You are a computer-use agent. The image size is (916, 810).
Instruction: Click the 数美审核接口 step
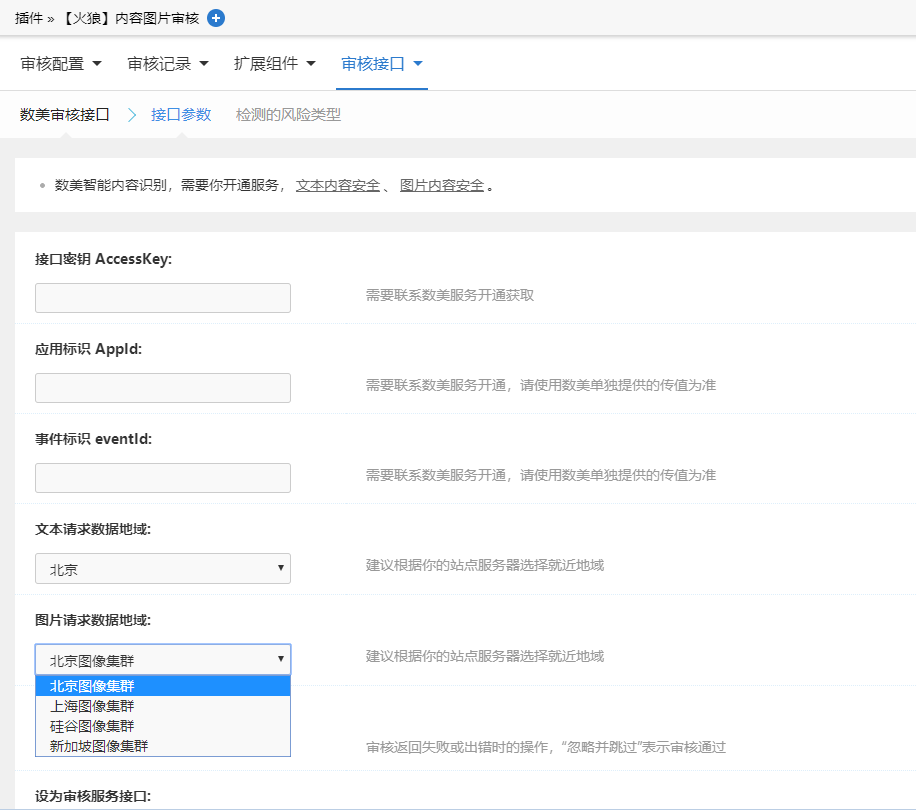coord(63,115)
